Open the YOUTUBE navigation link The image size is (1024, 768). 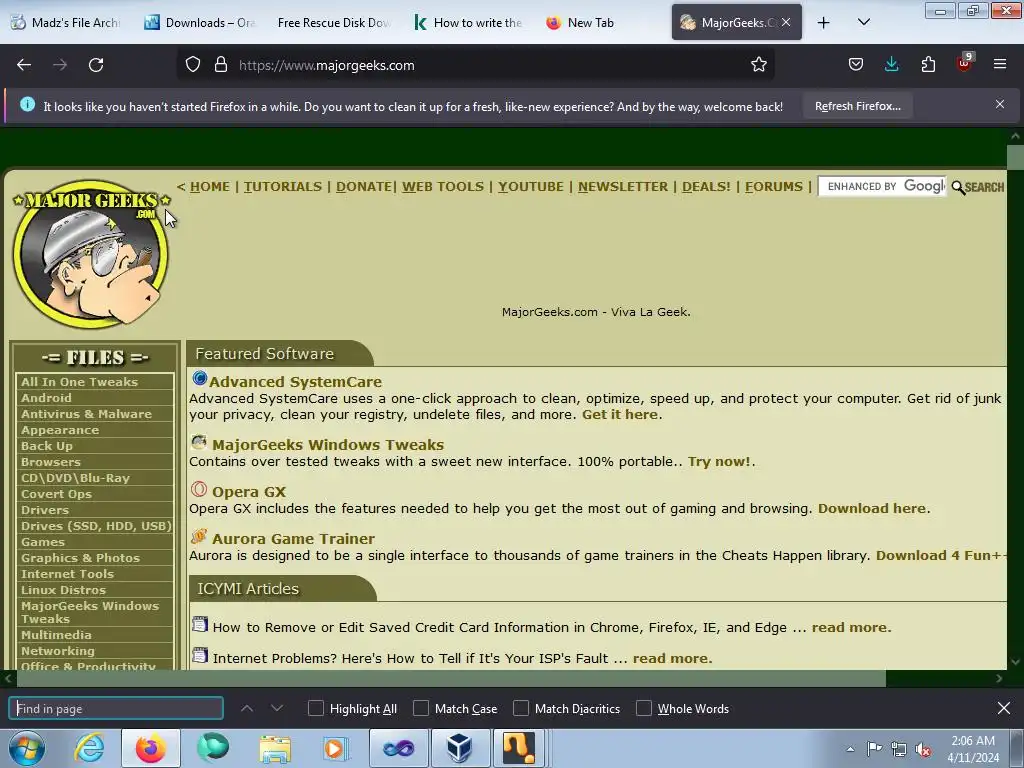click(x=530, y=187)
